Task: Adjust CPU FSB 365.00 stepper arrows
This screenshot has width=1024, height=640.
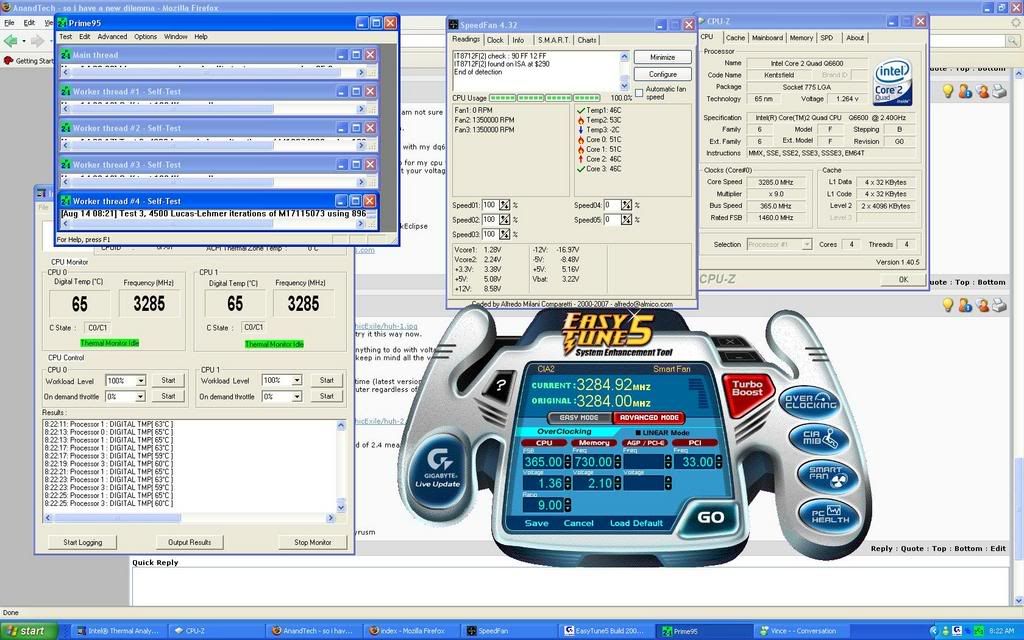Action: 567,462
